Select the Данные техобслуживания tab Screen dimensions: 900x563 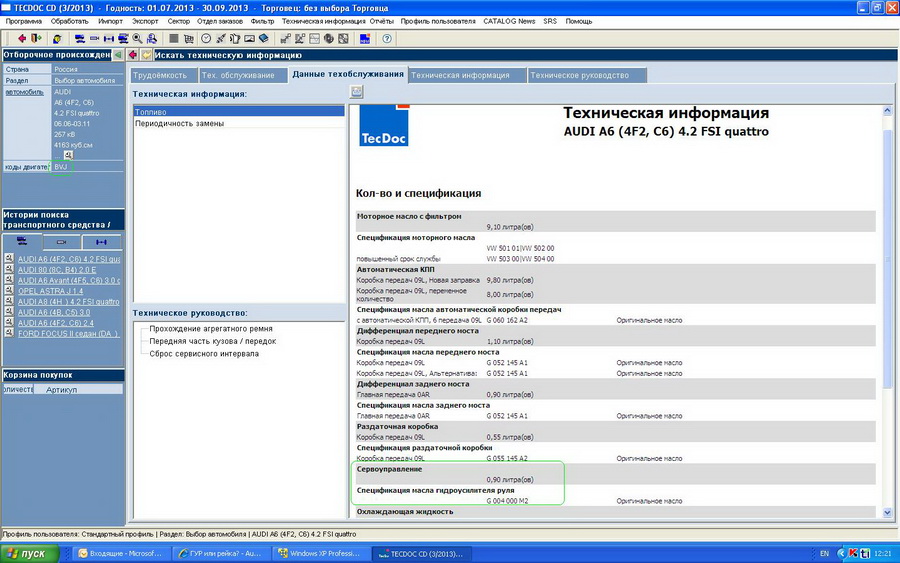tap(348, 74)
